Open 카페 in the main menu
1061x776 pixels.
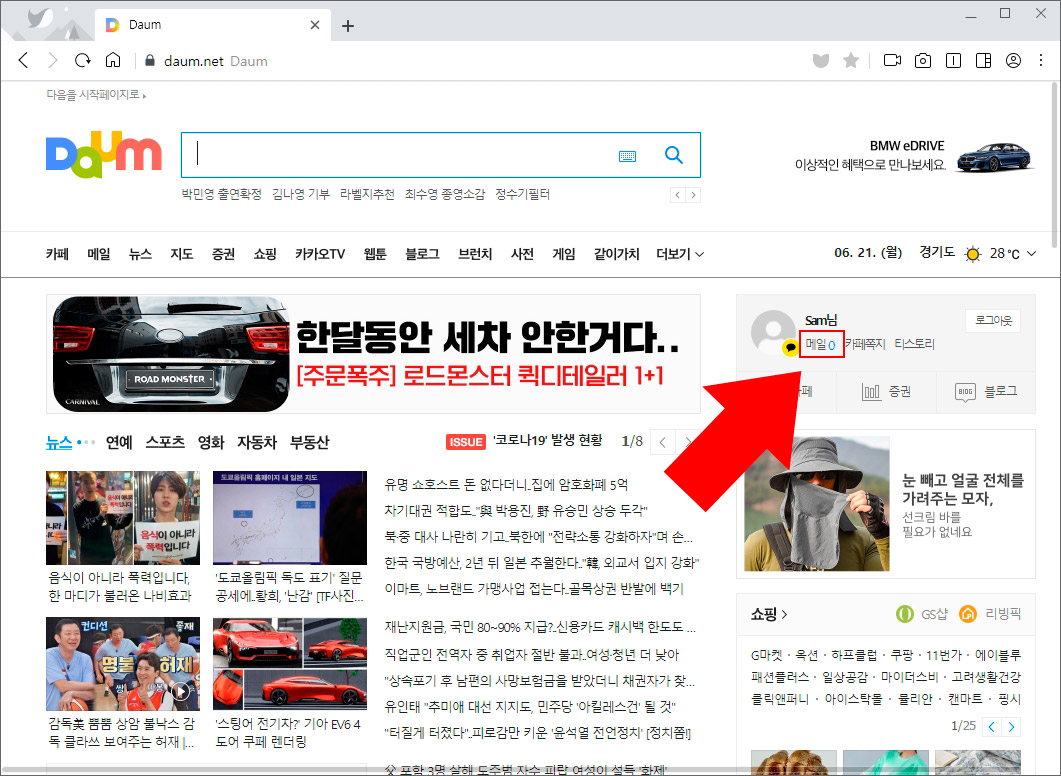click(58, 254)
